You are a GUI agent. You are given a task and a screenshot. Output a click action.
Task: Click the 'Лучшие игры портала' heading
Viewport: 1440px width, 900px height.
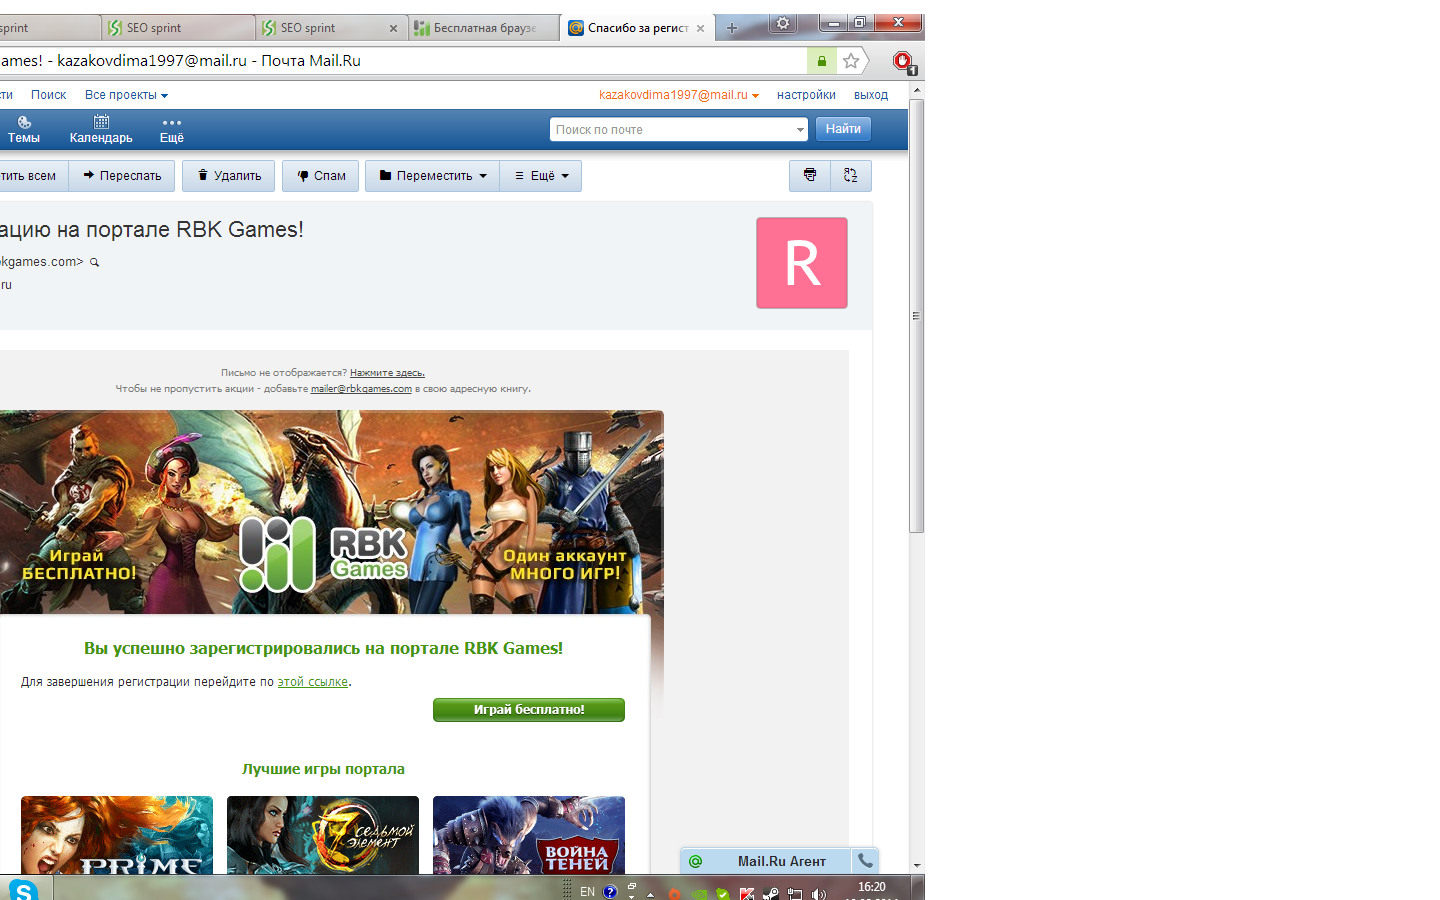tap(323, 769)
